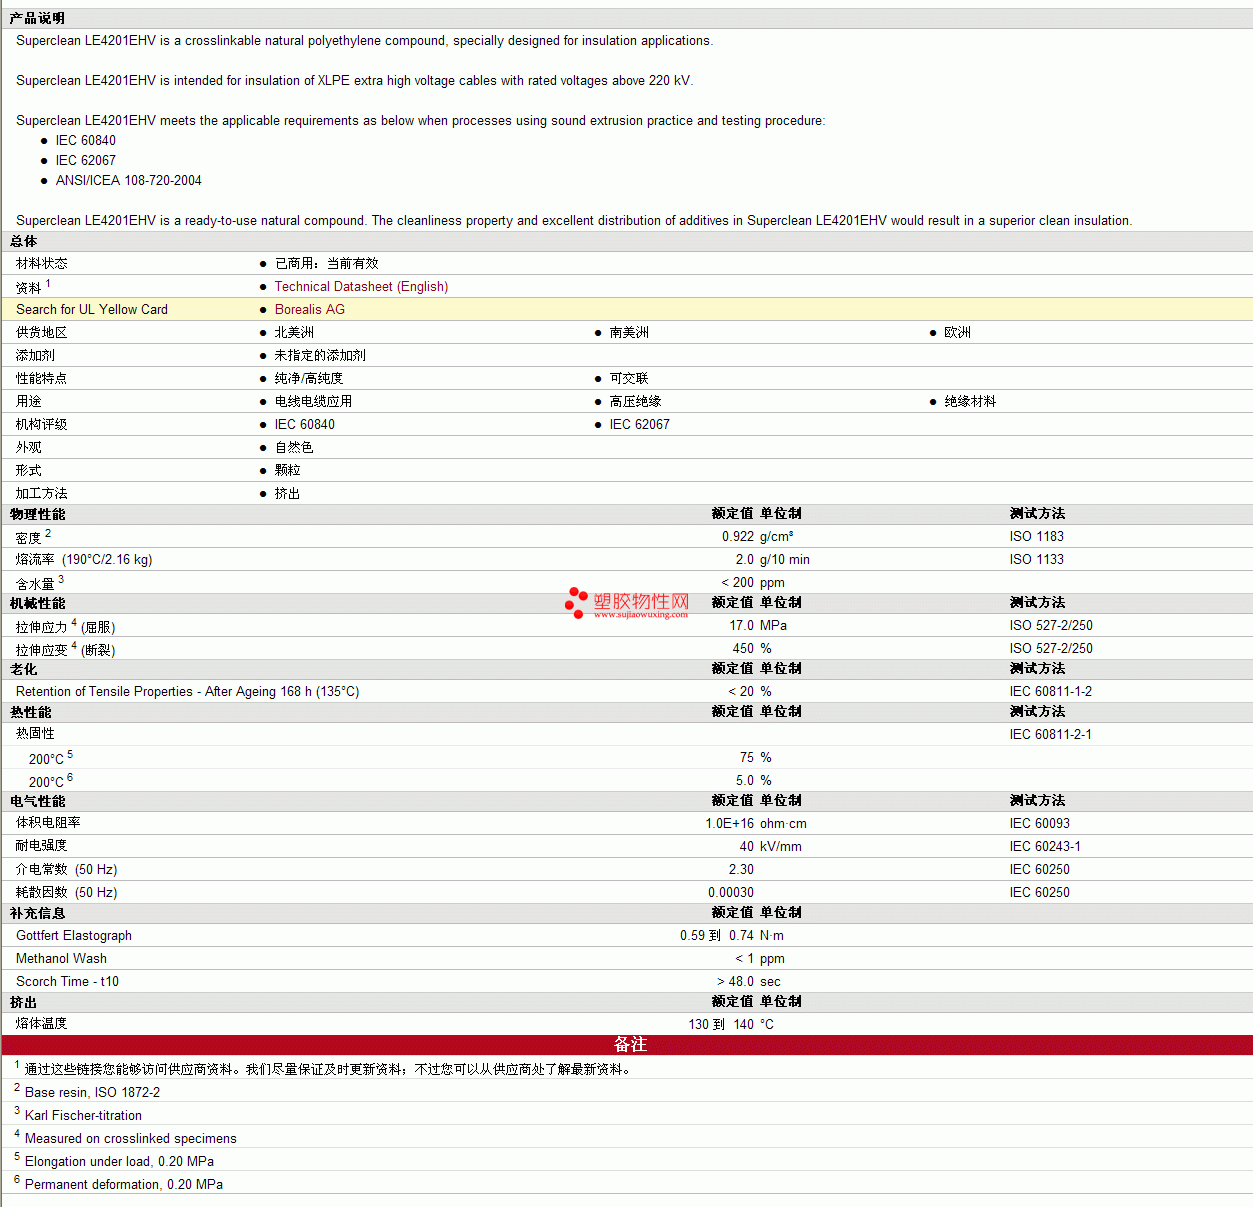The height and width of the screenshot is (1207, 1253).
Task: Select the 'IEC 60243-1' test method
Action: (x=1046, y=846)
